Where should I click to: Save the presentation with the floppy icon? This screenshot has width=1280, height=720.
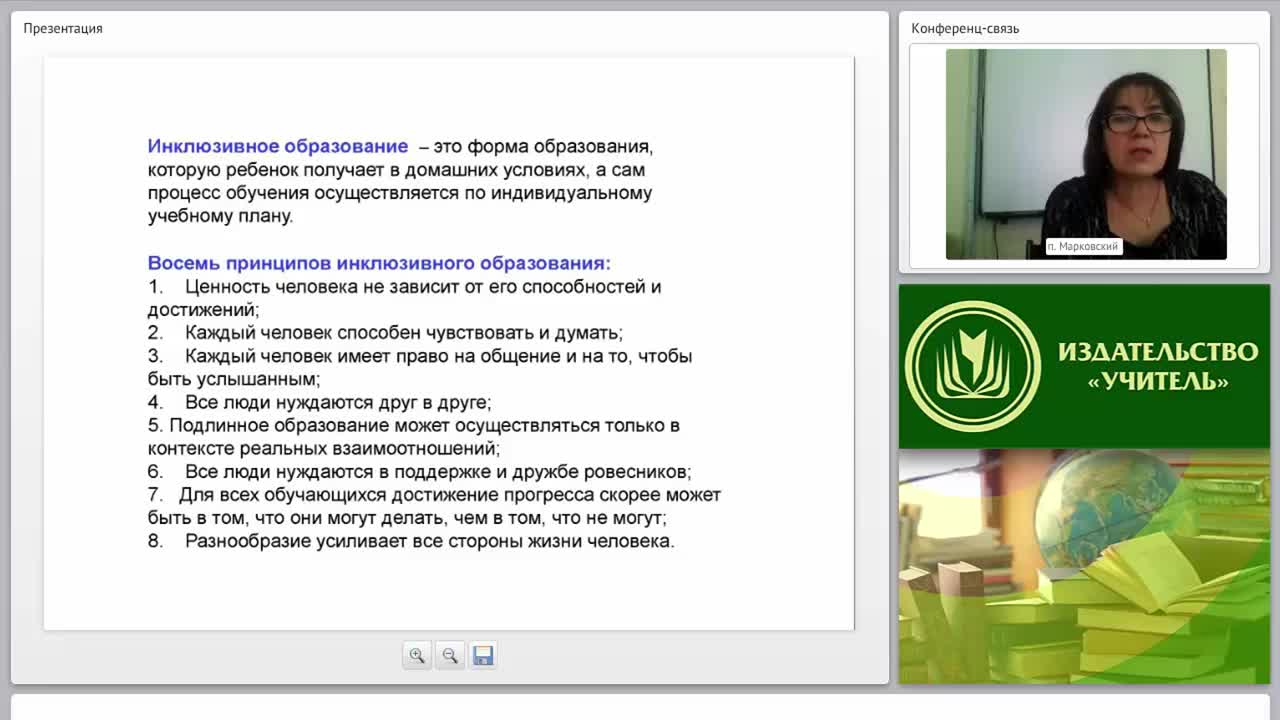pos(483,655)
